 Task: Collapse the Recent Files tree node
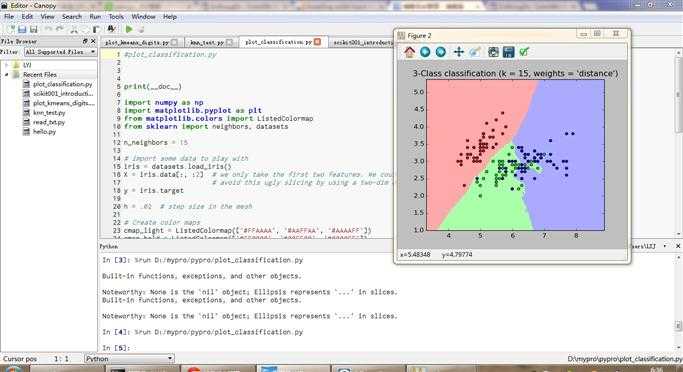point(6,74)
